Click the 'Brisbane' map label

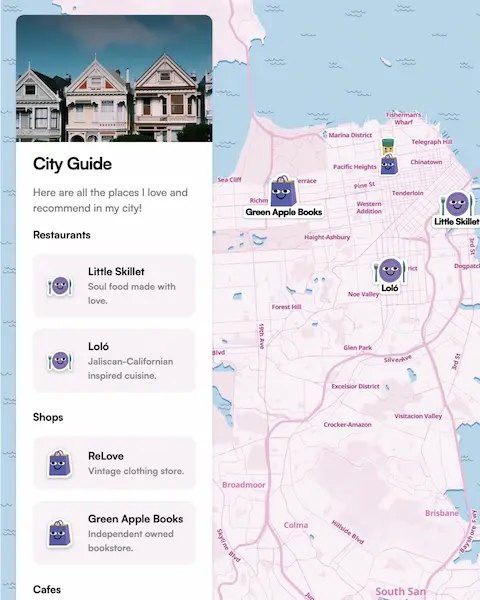tap(442, 513)
